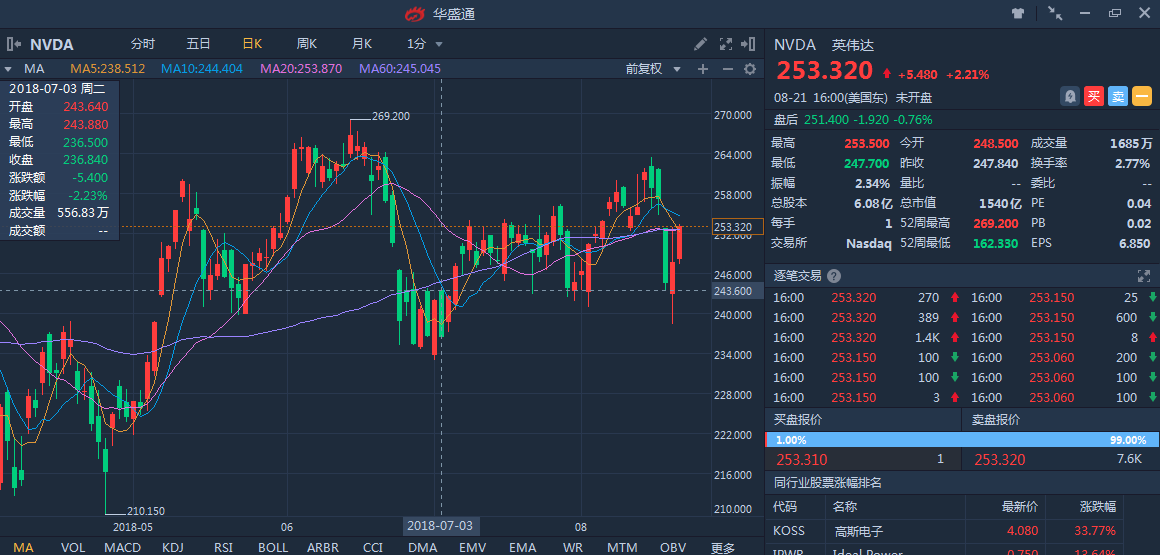
Task: Open the skin theme shirt icon
Action: click(x=1018, y=13)
